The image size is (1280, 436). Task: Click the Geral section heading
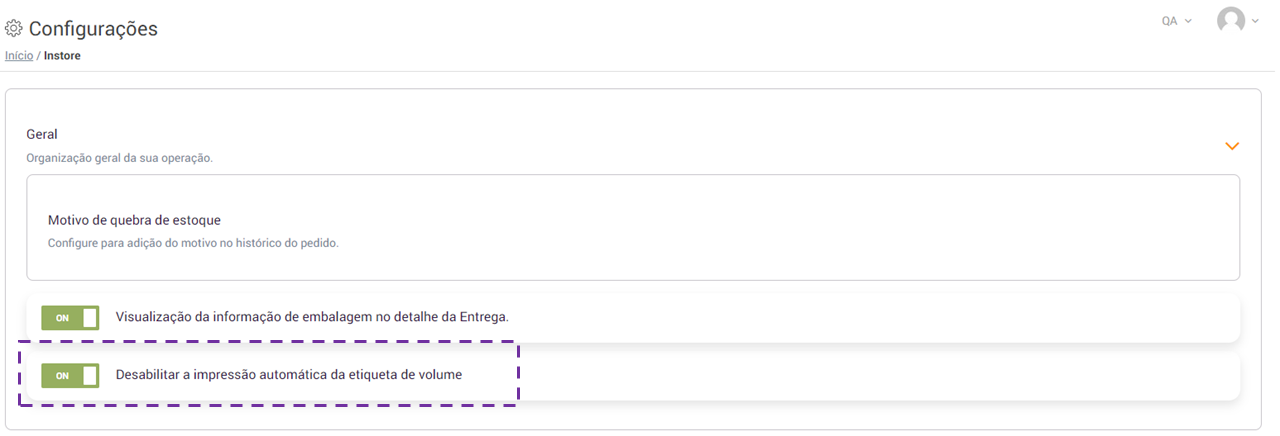[x=42, y=134]
